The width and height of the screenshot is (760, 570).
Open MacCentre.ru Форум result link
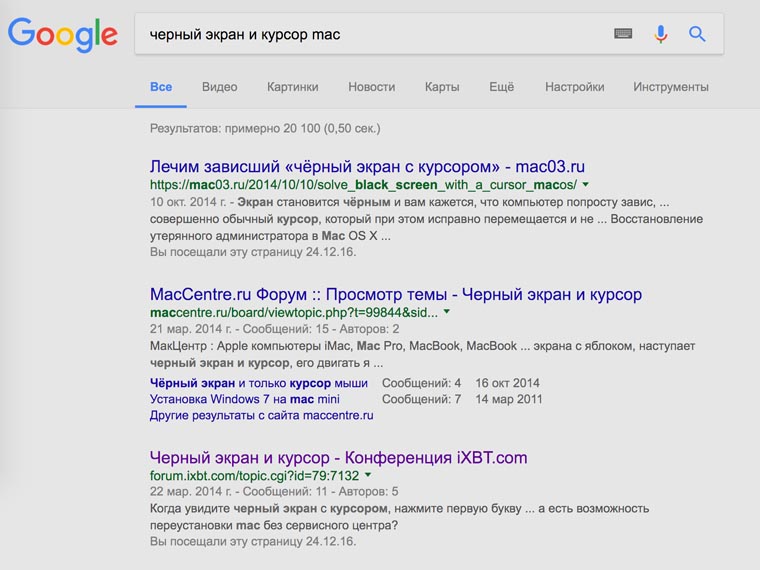395,295
